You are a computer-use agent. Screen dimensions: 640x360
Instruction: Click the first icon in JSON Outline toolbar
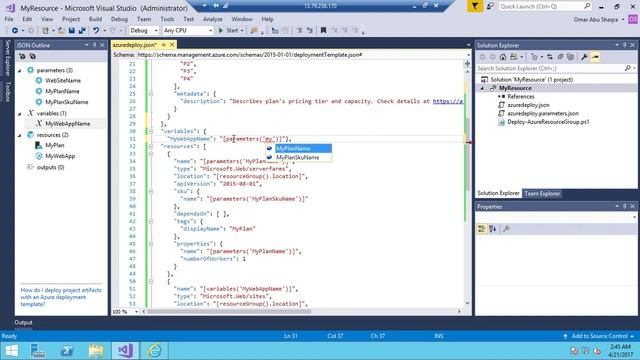22,56
